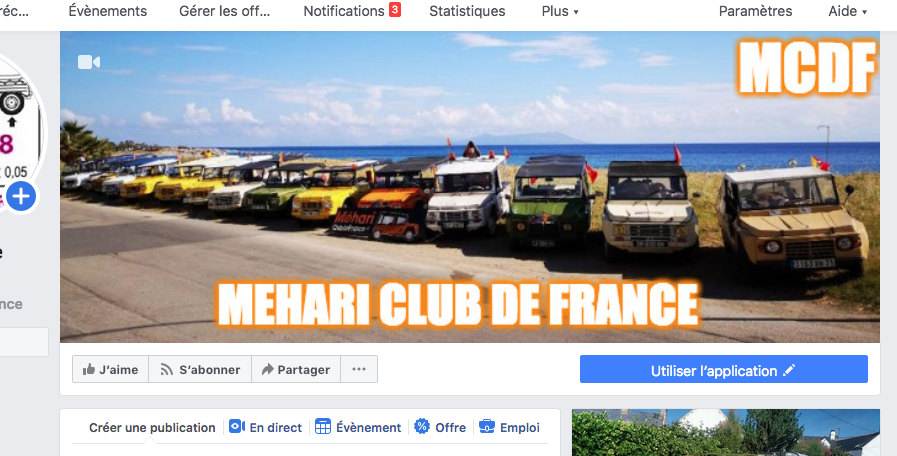Click the pencil icon on Utiliser l'application
Screen dimensions: 897x456
pyautogui.click(x=789, y=370)
